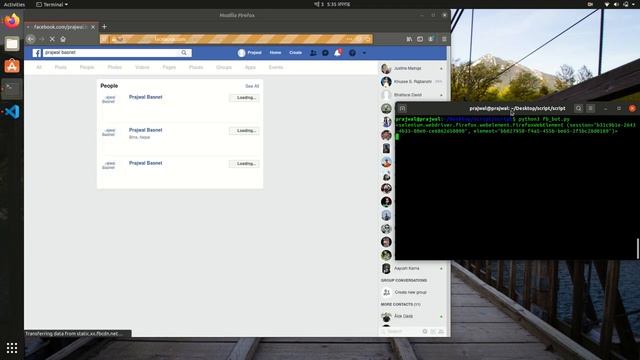This screenshot has width=640, height=360.
Task: Click chat sidebar search field
Action: tap(400, 331)
